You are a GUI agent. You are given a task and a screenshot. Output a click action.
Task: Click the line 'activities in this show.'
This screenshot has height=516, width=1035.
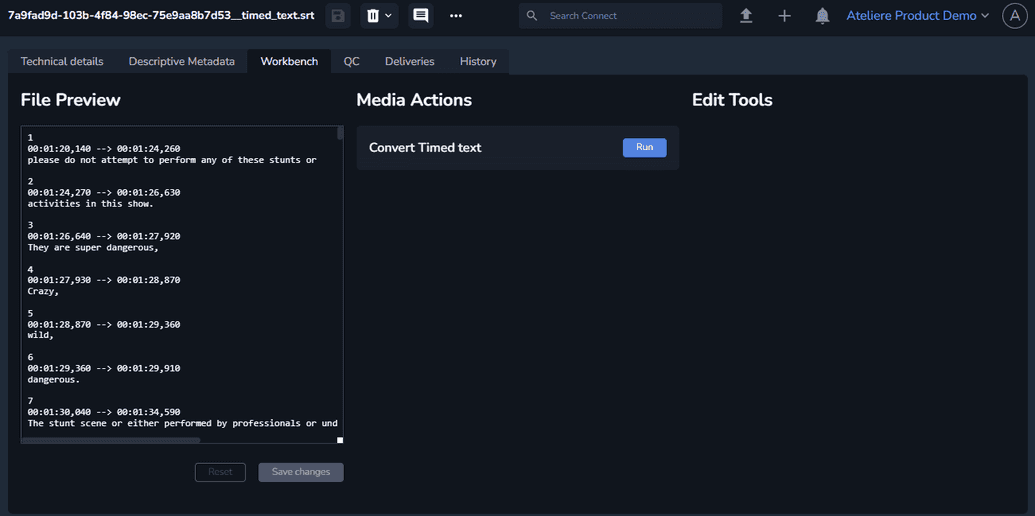(90, 204)
